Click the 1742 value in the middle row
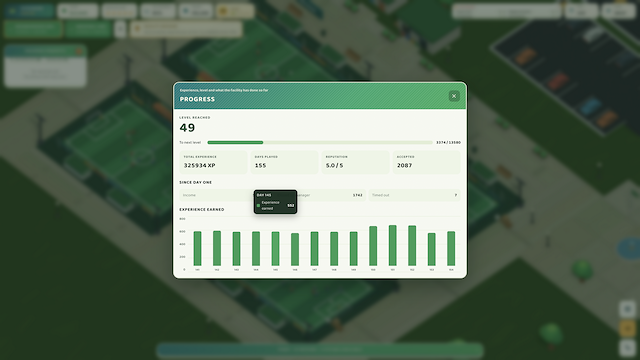 pyautogui.click(x=358, y=195)
